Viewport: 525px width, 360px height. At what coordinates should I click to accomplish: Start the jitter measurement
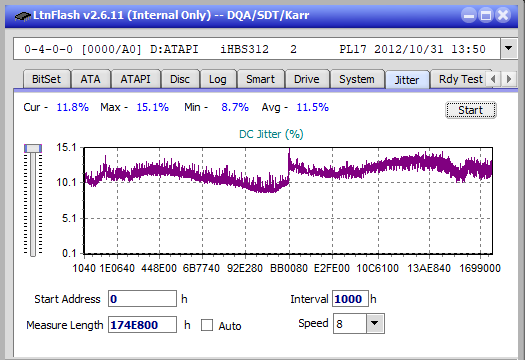coord(471,110)
